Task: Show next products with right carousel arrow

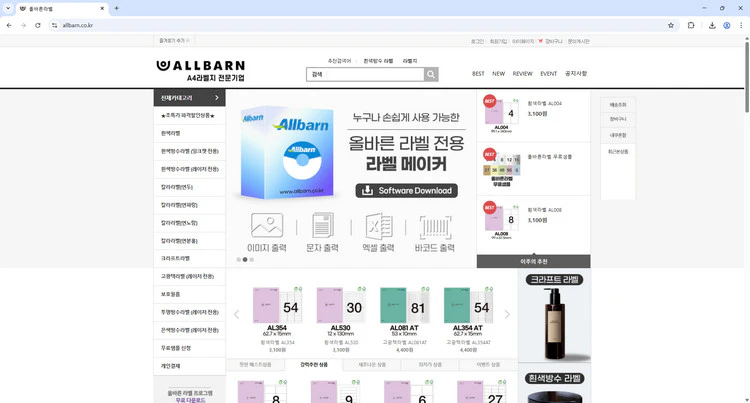Action: click(507, 314)
